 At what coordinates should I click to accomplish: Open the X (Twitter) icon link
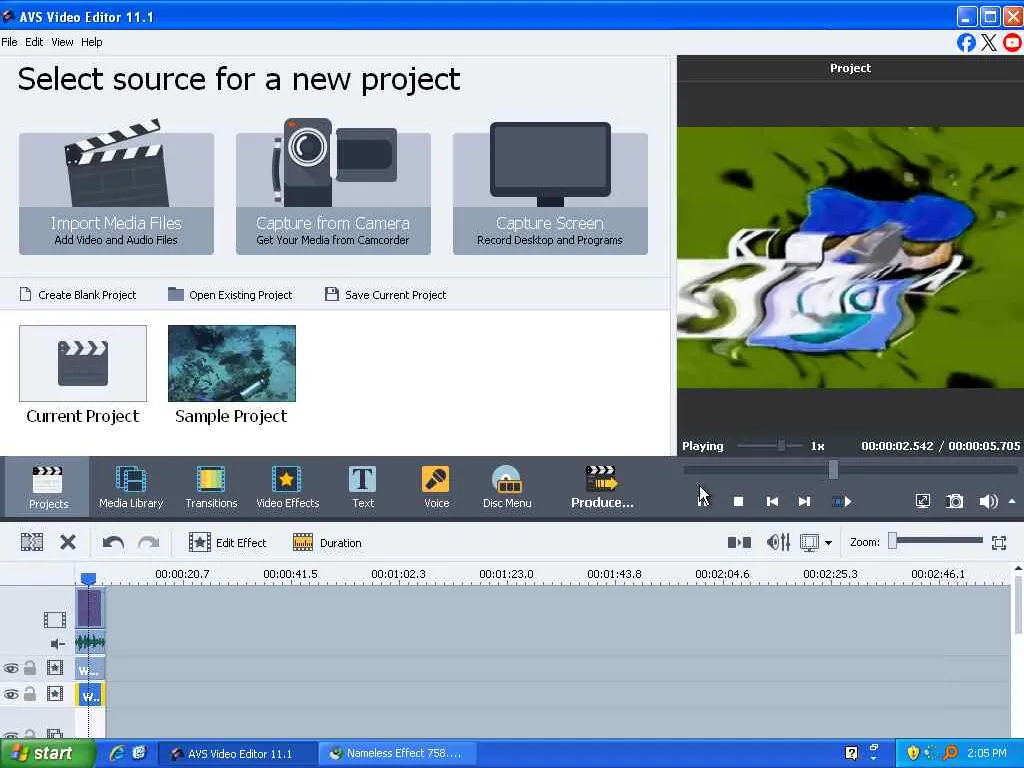[x=989, y=42]
